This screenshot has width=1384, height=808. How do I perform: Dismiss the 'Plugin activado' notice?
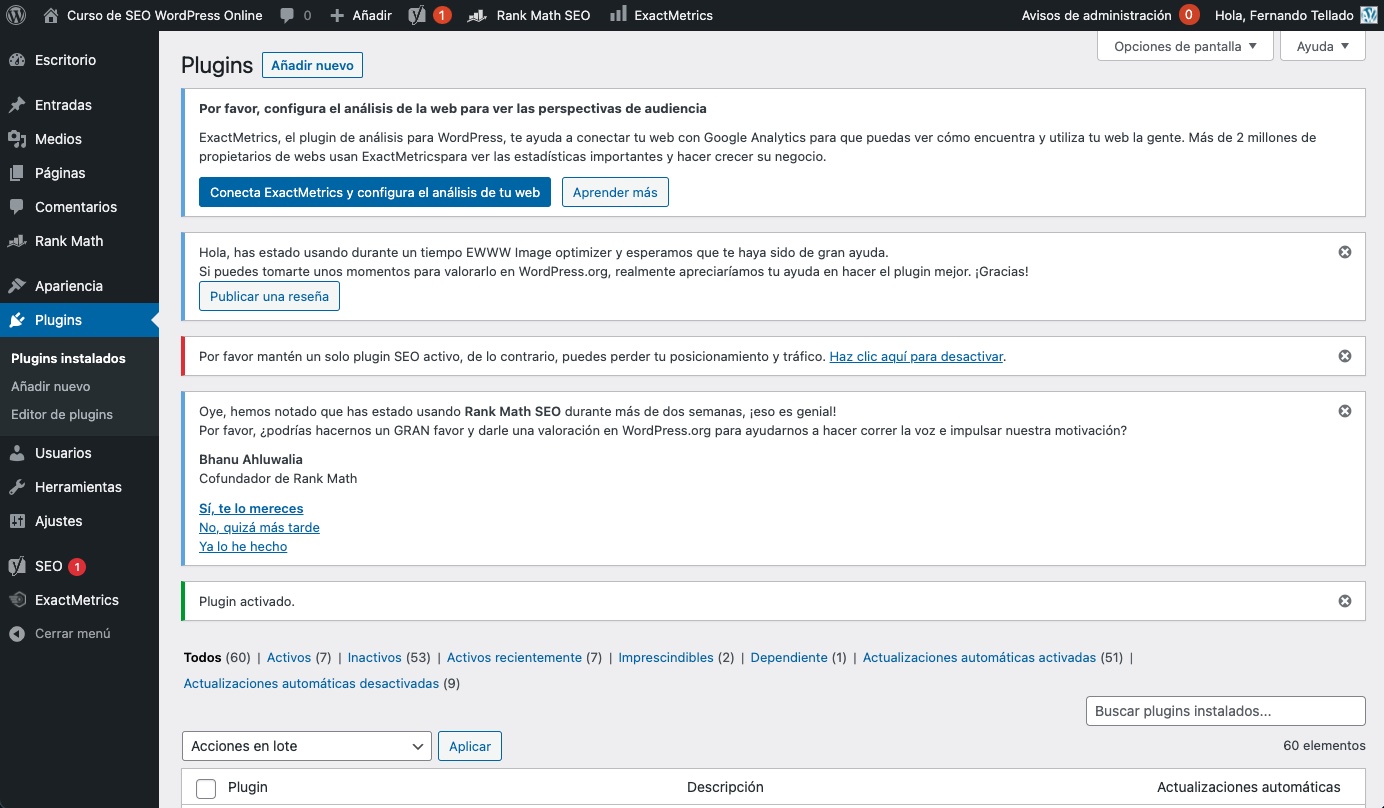(x=1345, y=601)
